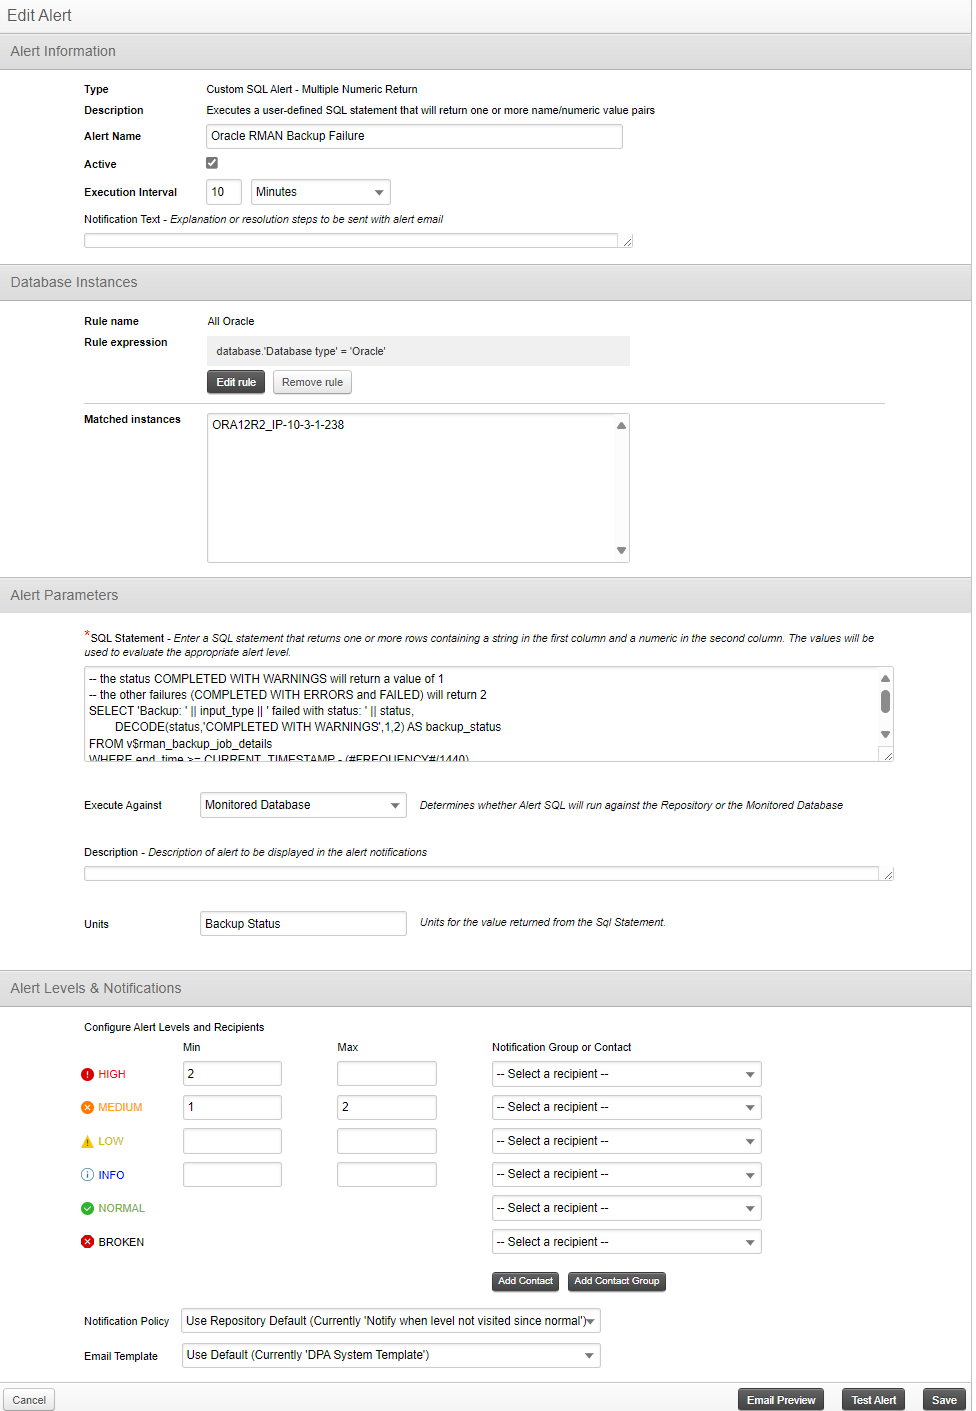Click the Add Contact Group button
Viewport: 976px width, 1411px height.
617,1281
